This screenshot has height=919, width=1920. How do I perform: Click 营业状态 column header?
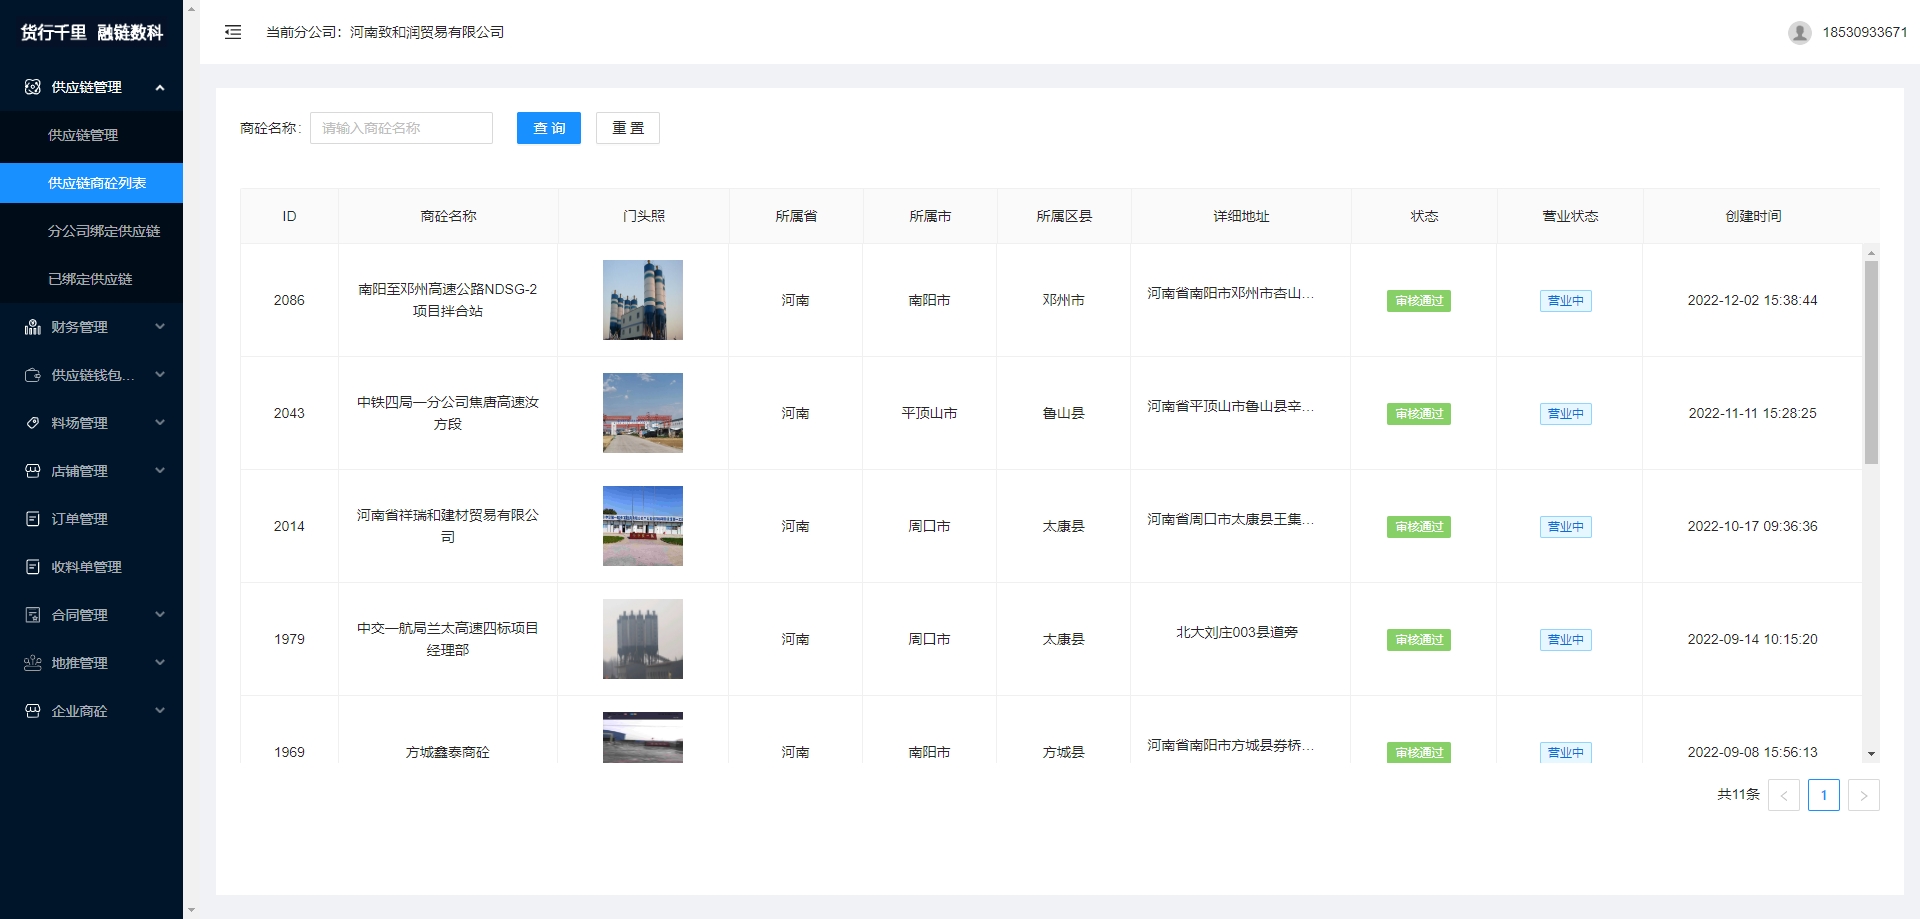coord(1570,216)
